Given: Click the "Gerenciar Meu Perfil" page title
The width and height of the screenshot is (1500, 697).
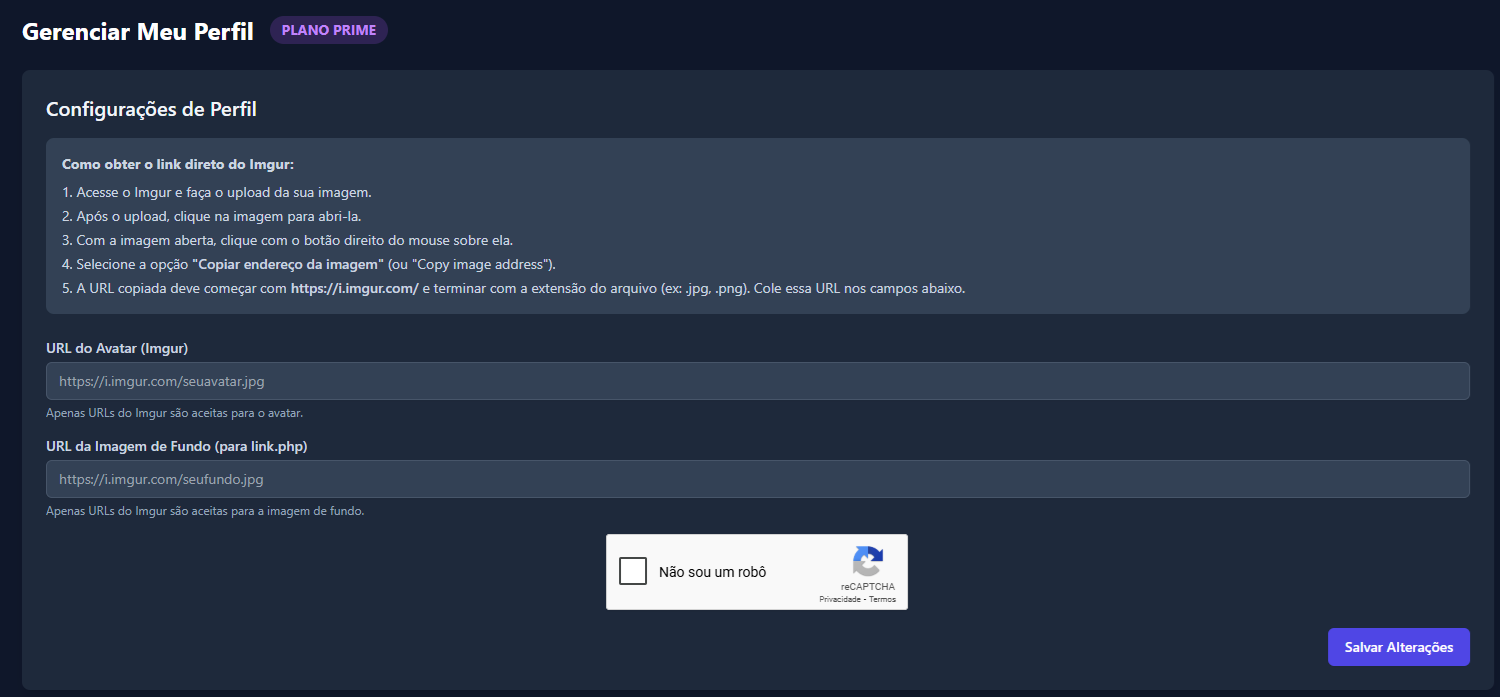Looking at the screenshot, I should click(138, 31).
